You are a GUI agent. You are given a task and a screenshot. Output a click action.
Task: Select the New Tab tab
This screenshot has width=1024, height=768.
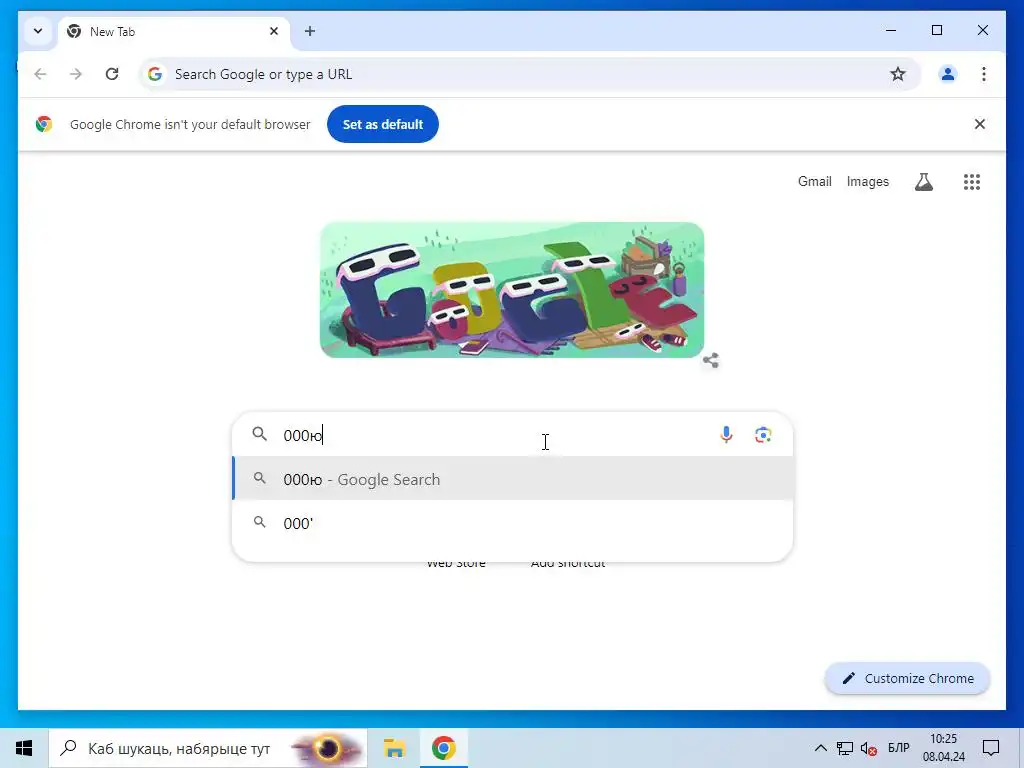tap(174, 31)
